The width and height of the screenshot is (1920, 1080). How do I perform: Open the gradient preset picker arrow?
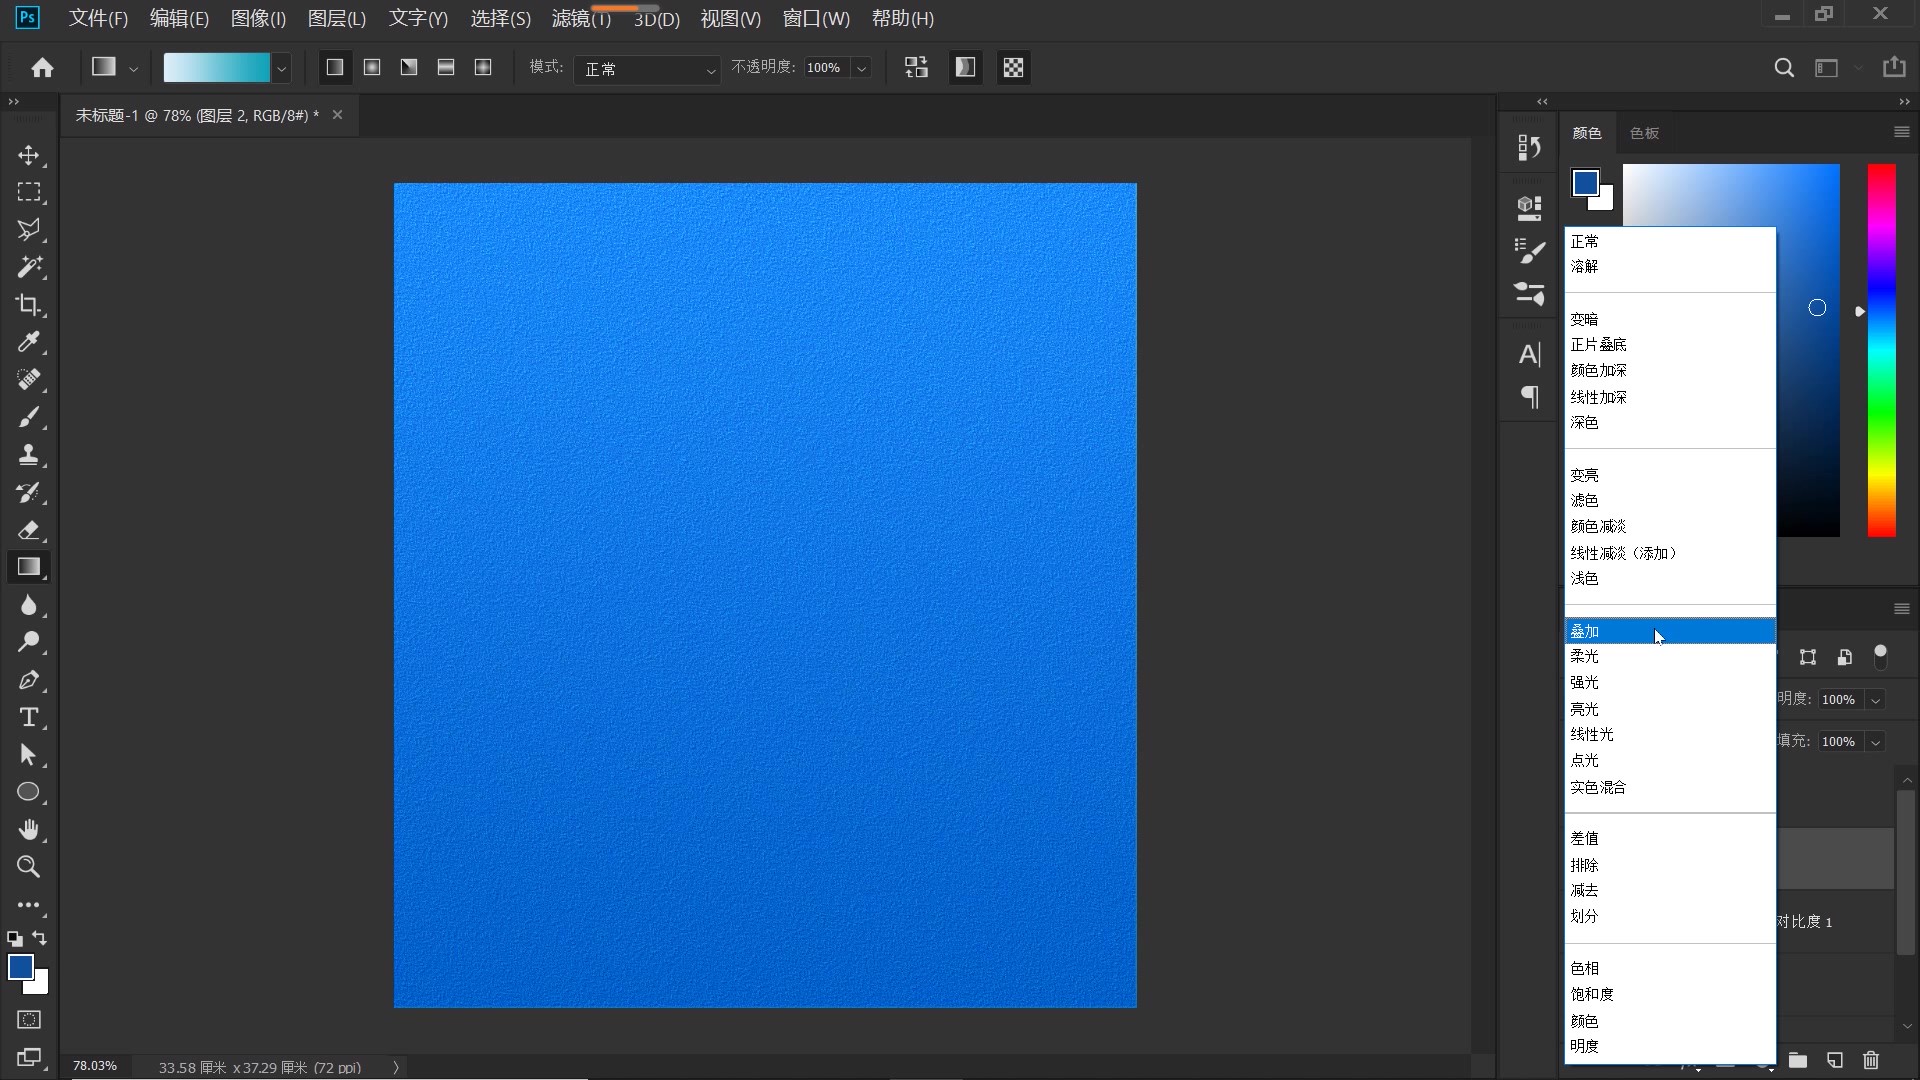(282, 68)
